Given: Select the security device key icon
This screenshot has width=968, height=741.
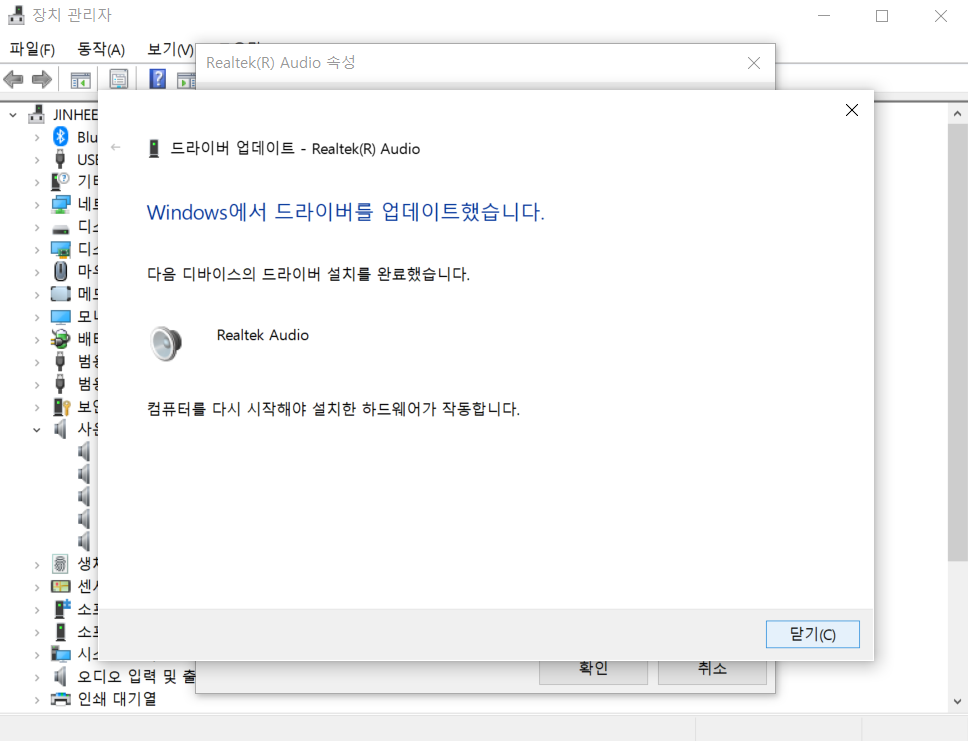Looking at the screenshot, I should (x=60, y=406).
